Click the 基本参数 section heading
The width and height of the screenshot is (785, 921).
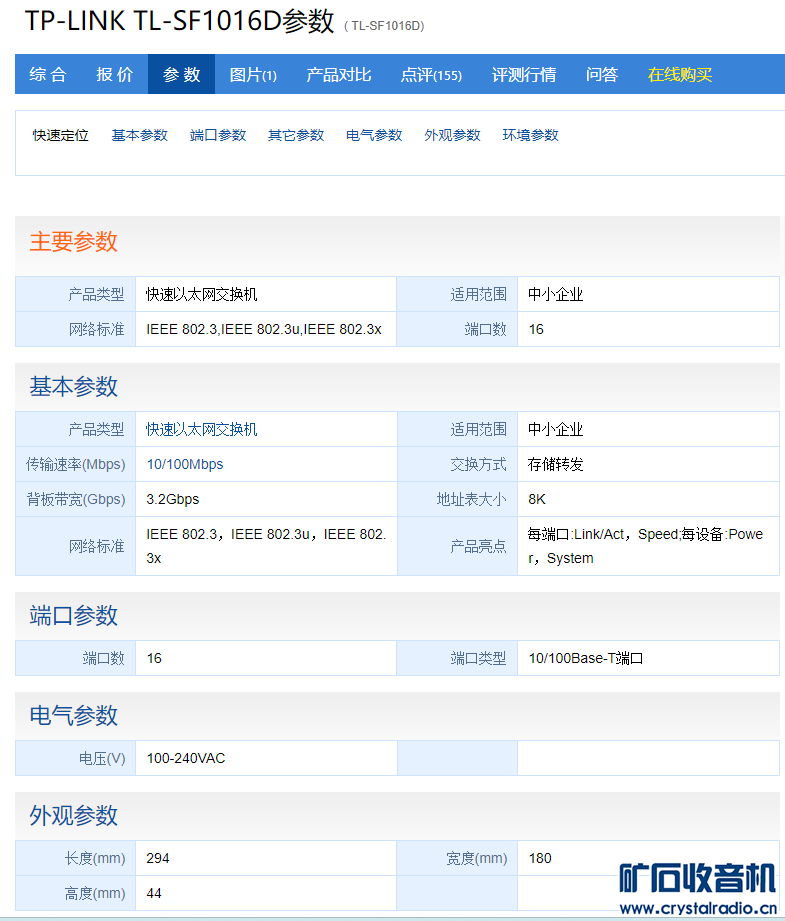[73, 387]
